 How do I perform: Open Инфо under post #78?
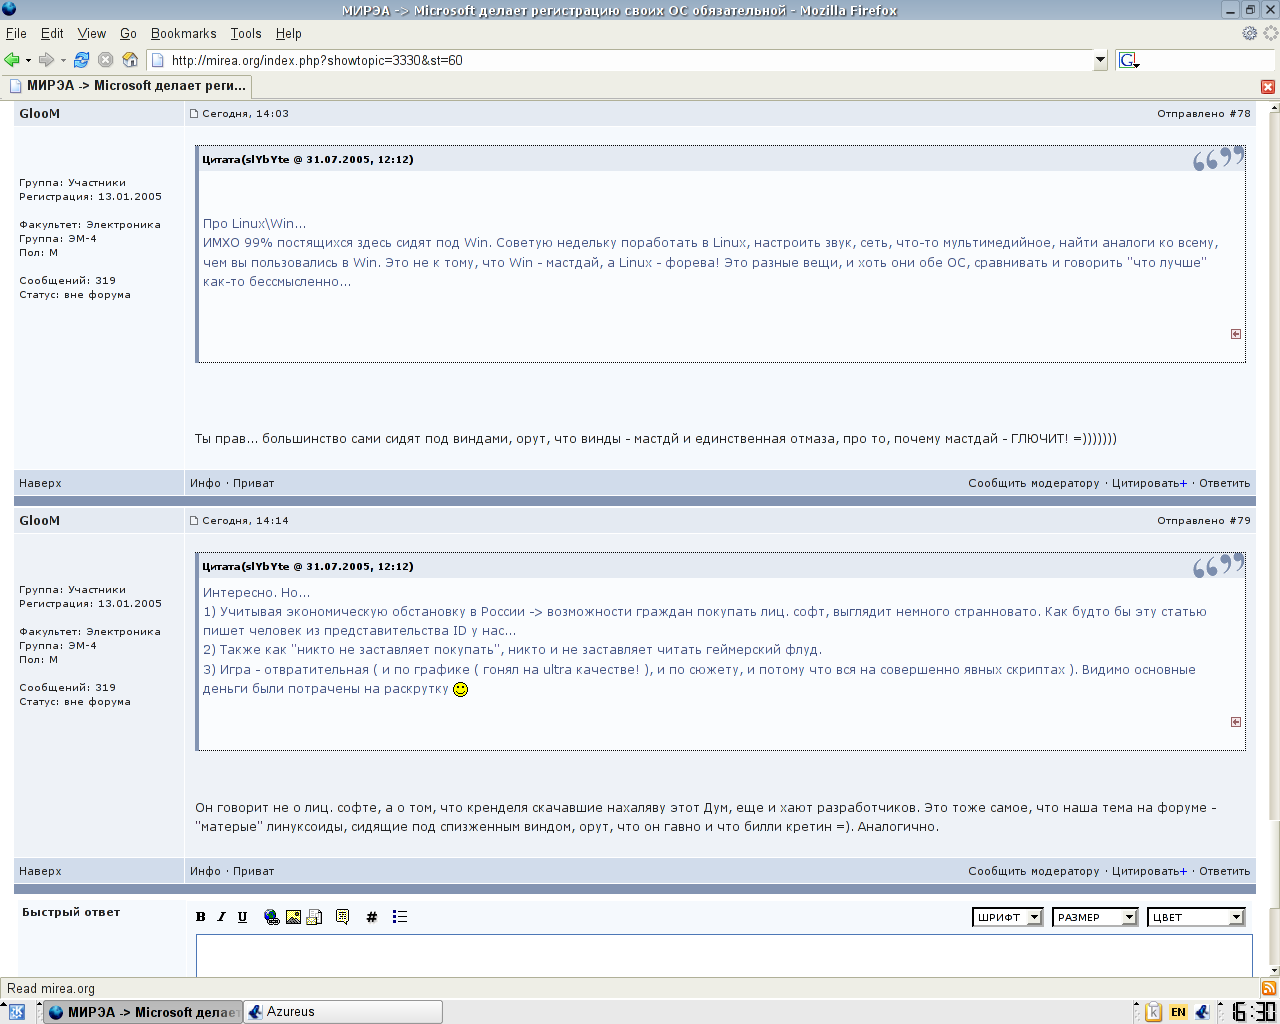[205, 483]
